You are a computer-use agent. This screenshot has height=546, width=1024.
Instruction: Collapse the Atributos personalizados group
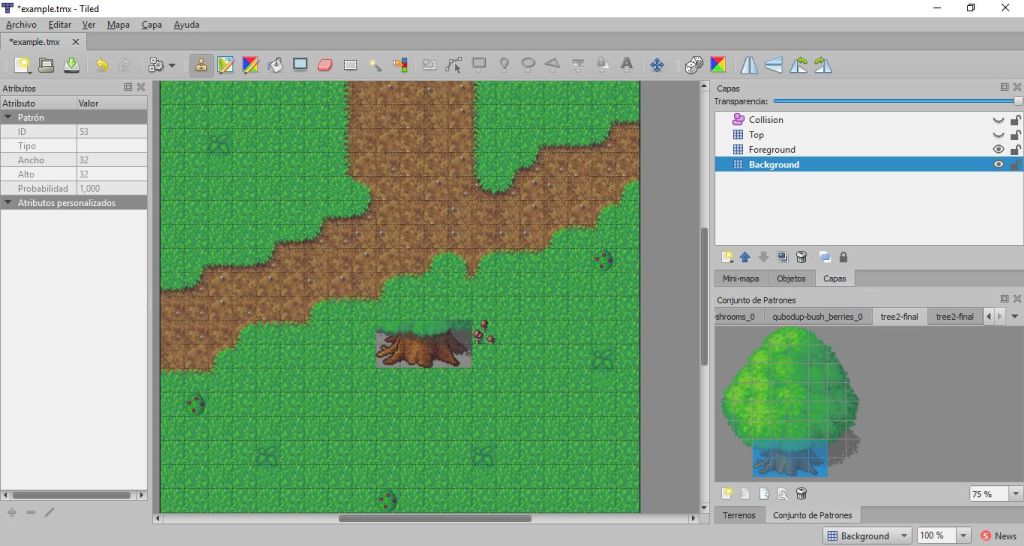[8, 203]
